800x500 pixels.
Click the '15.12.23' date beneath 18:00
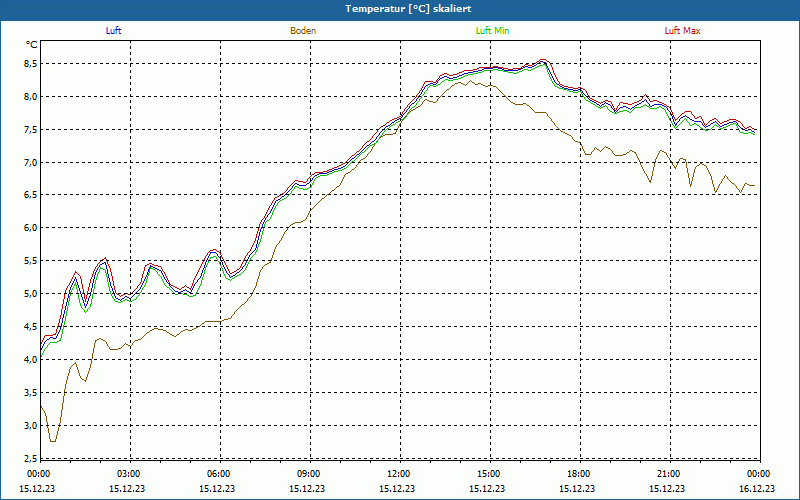click(x=578, y=488)
